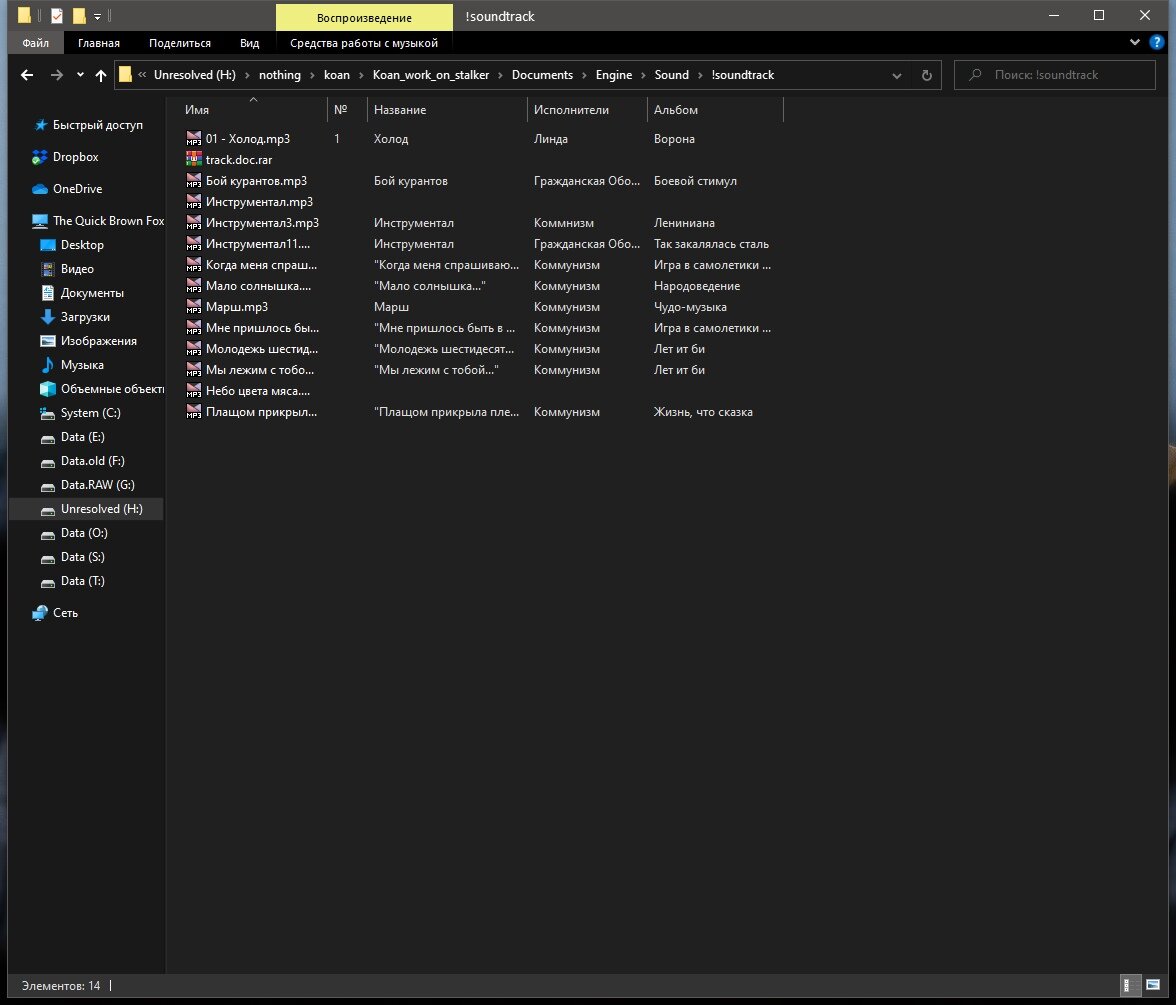The height and width of the screenshot is (1005, 1176).
Task: Go back with the left arrow
Action: (27, 75)
